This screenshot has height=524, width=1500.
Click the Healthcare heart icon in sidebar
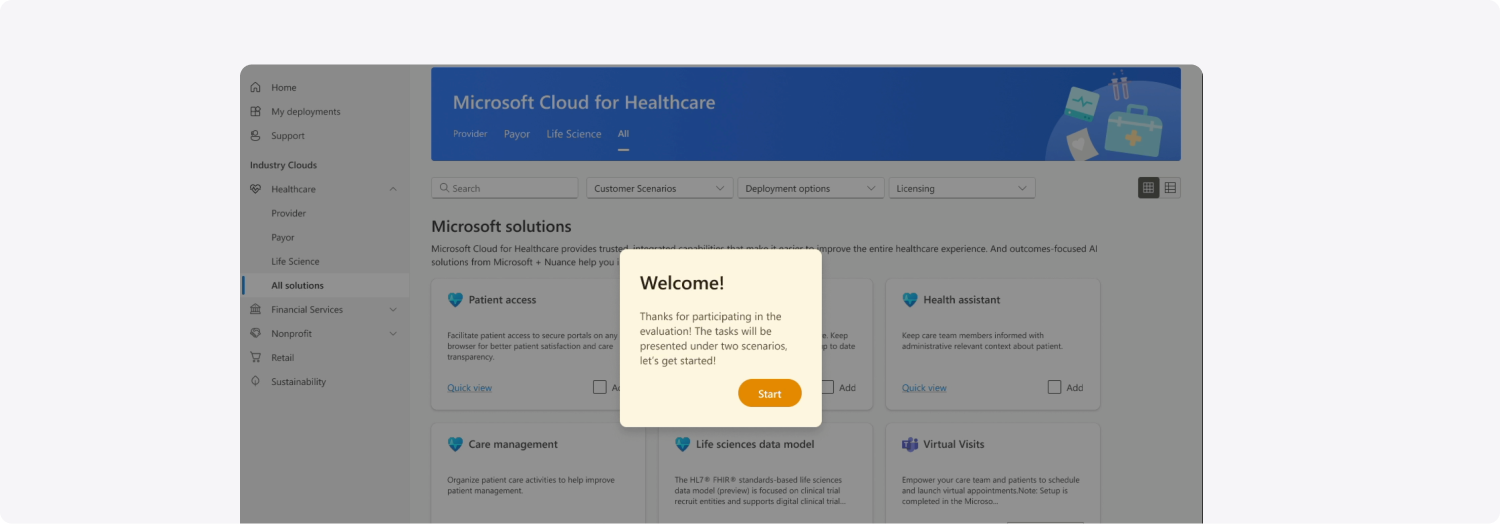coord(256,189)
